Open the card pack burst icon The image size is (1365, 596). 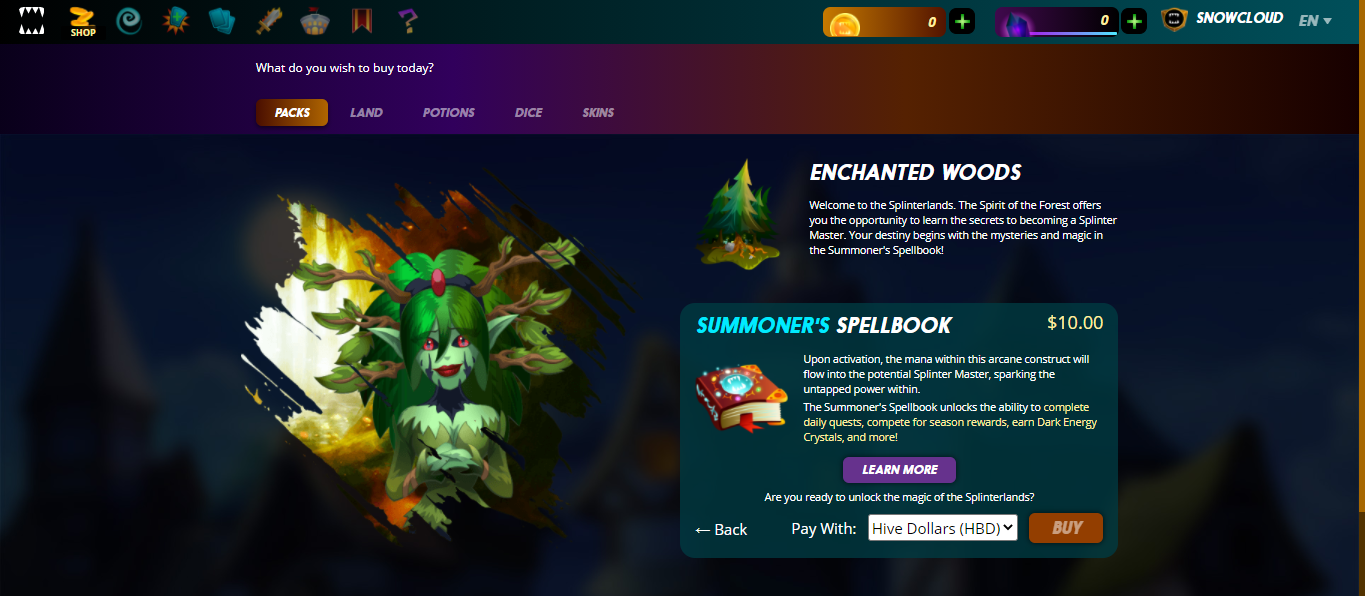pyautogui.click(x=176, y=21)
